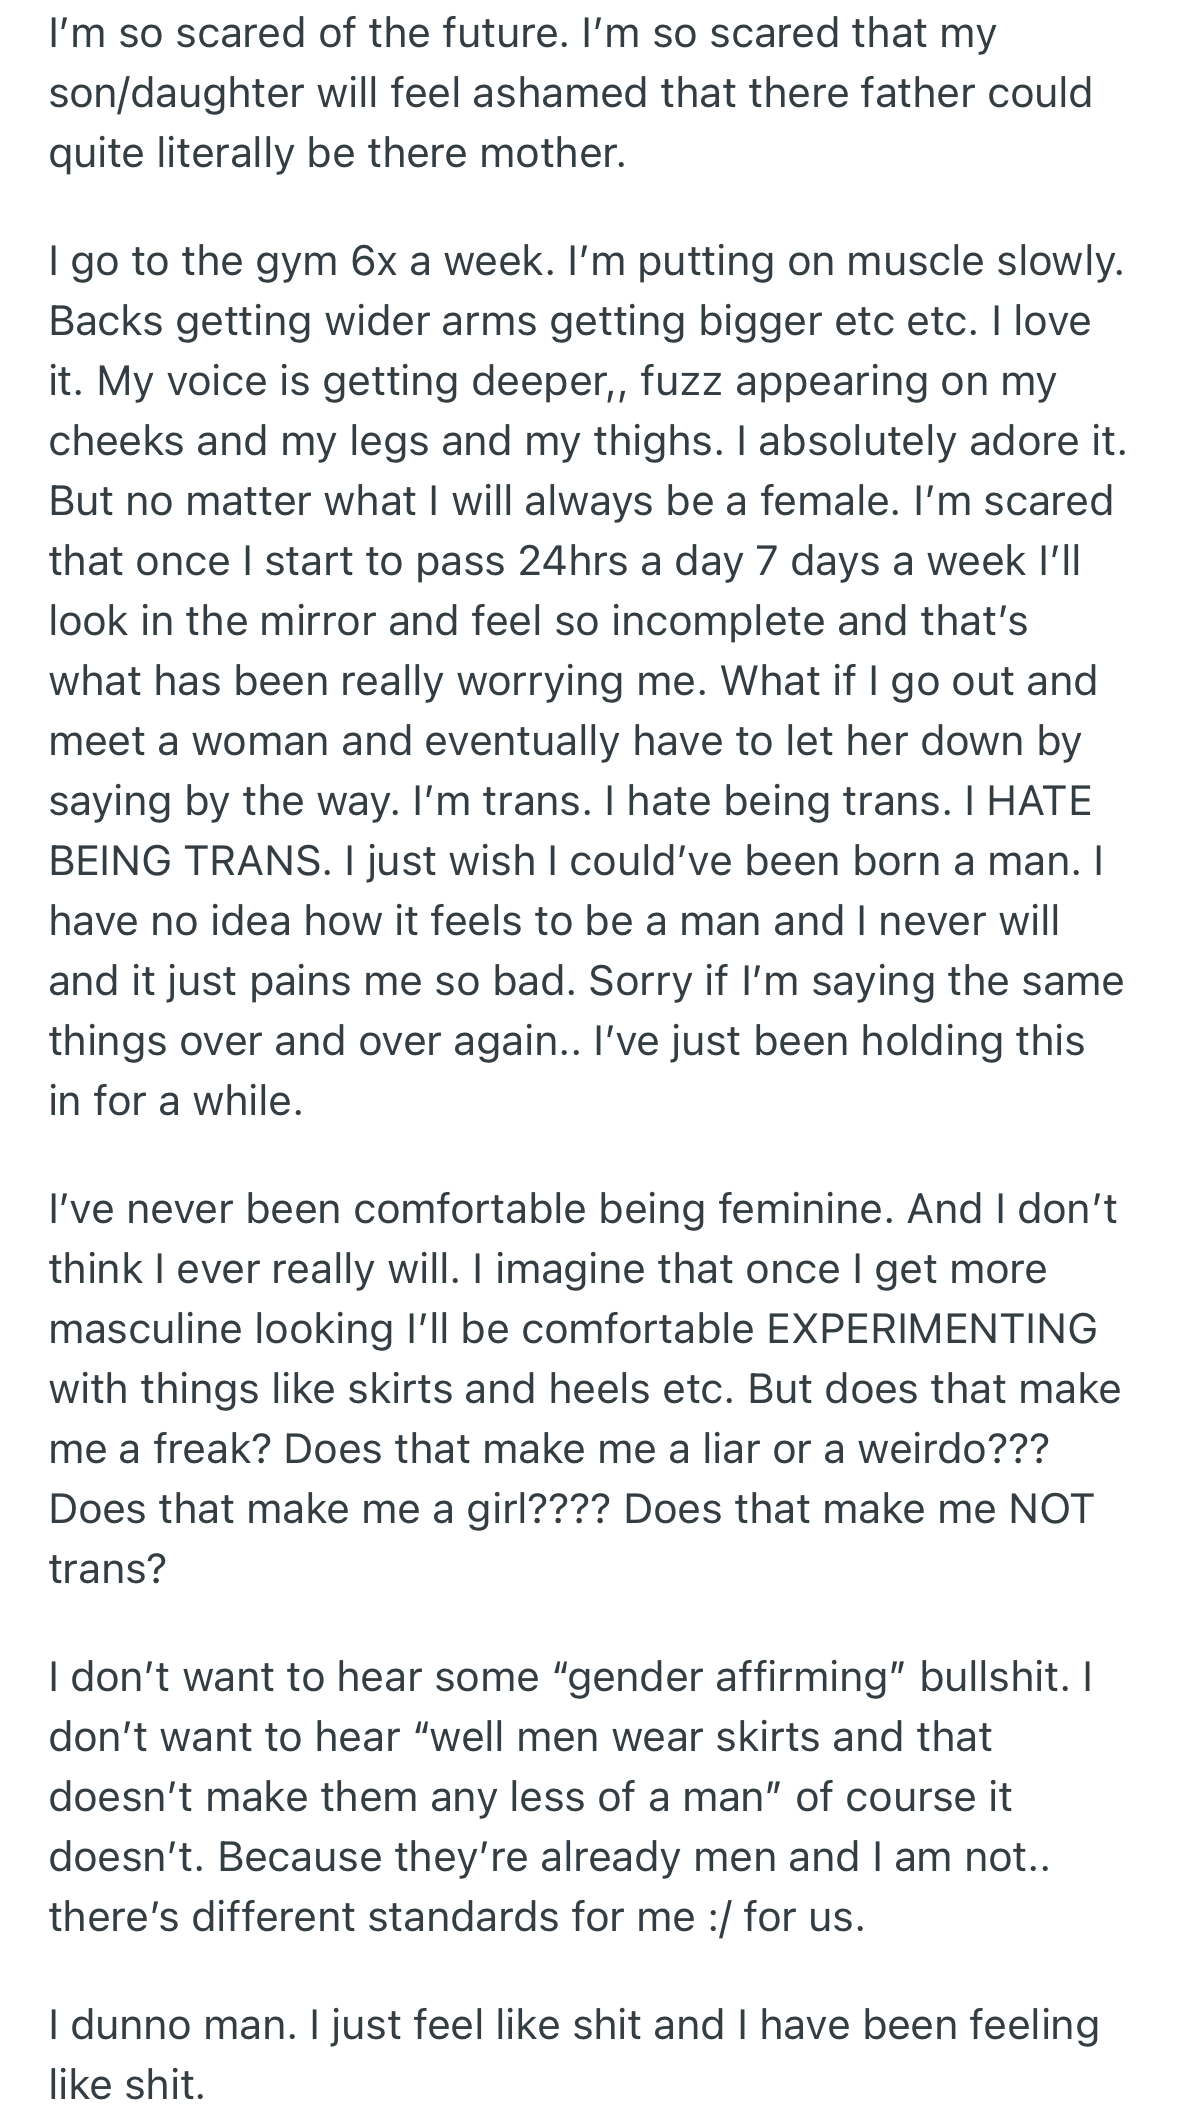Click the words "in for a while."

point(176,1101)
